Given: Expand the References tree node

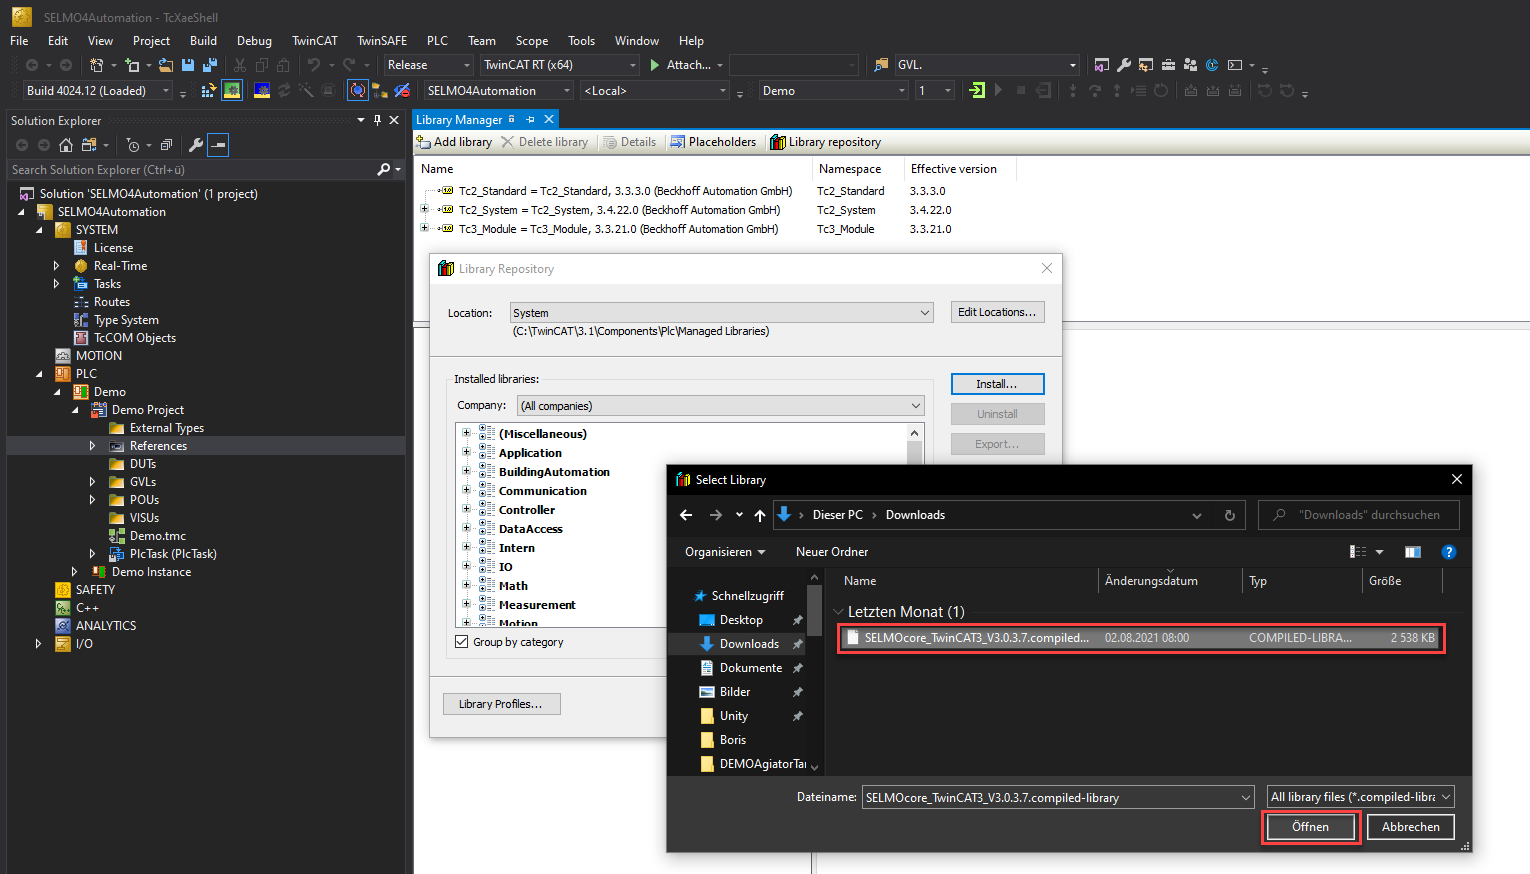Looking at the screenshot, I should pos(92,446).
